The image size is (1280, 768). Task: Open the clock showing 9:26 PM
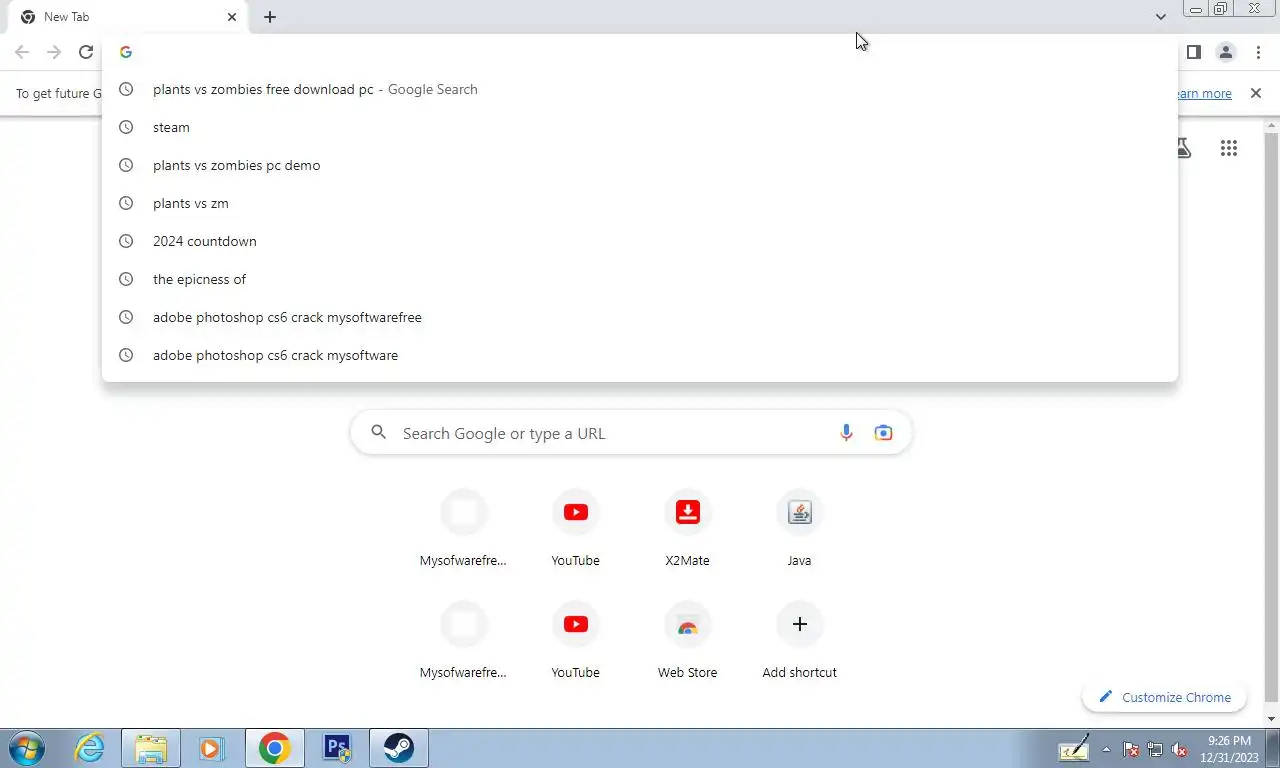tap(1229, 749)
